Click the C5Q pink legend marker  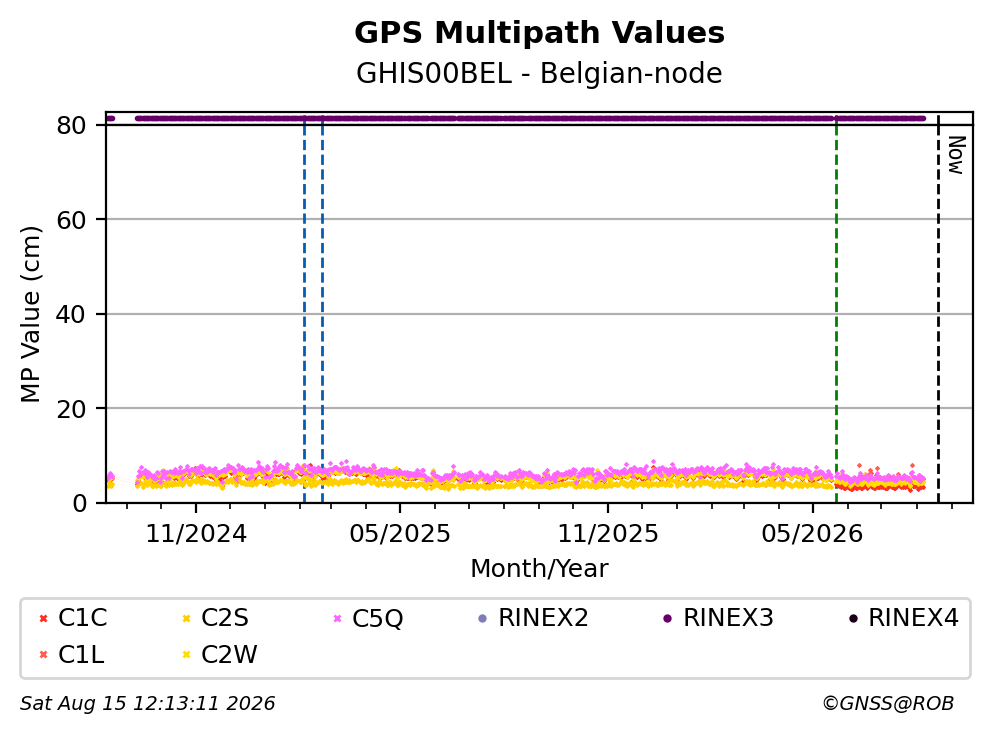pos(337,618)
